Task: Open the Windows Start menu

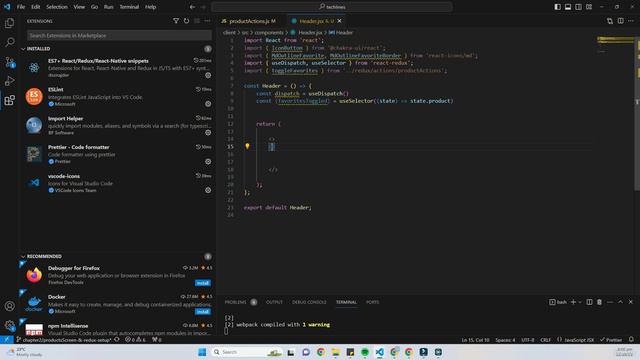Action: click(x=202, y=352)
